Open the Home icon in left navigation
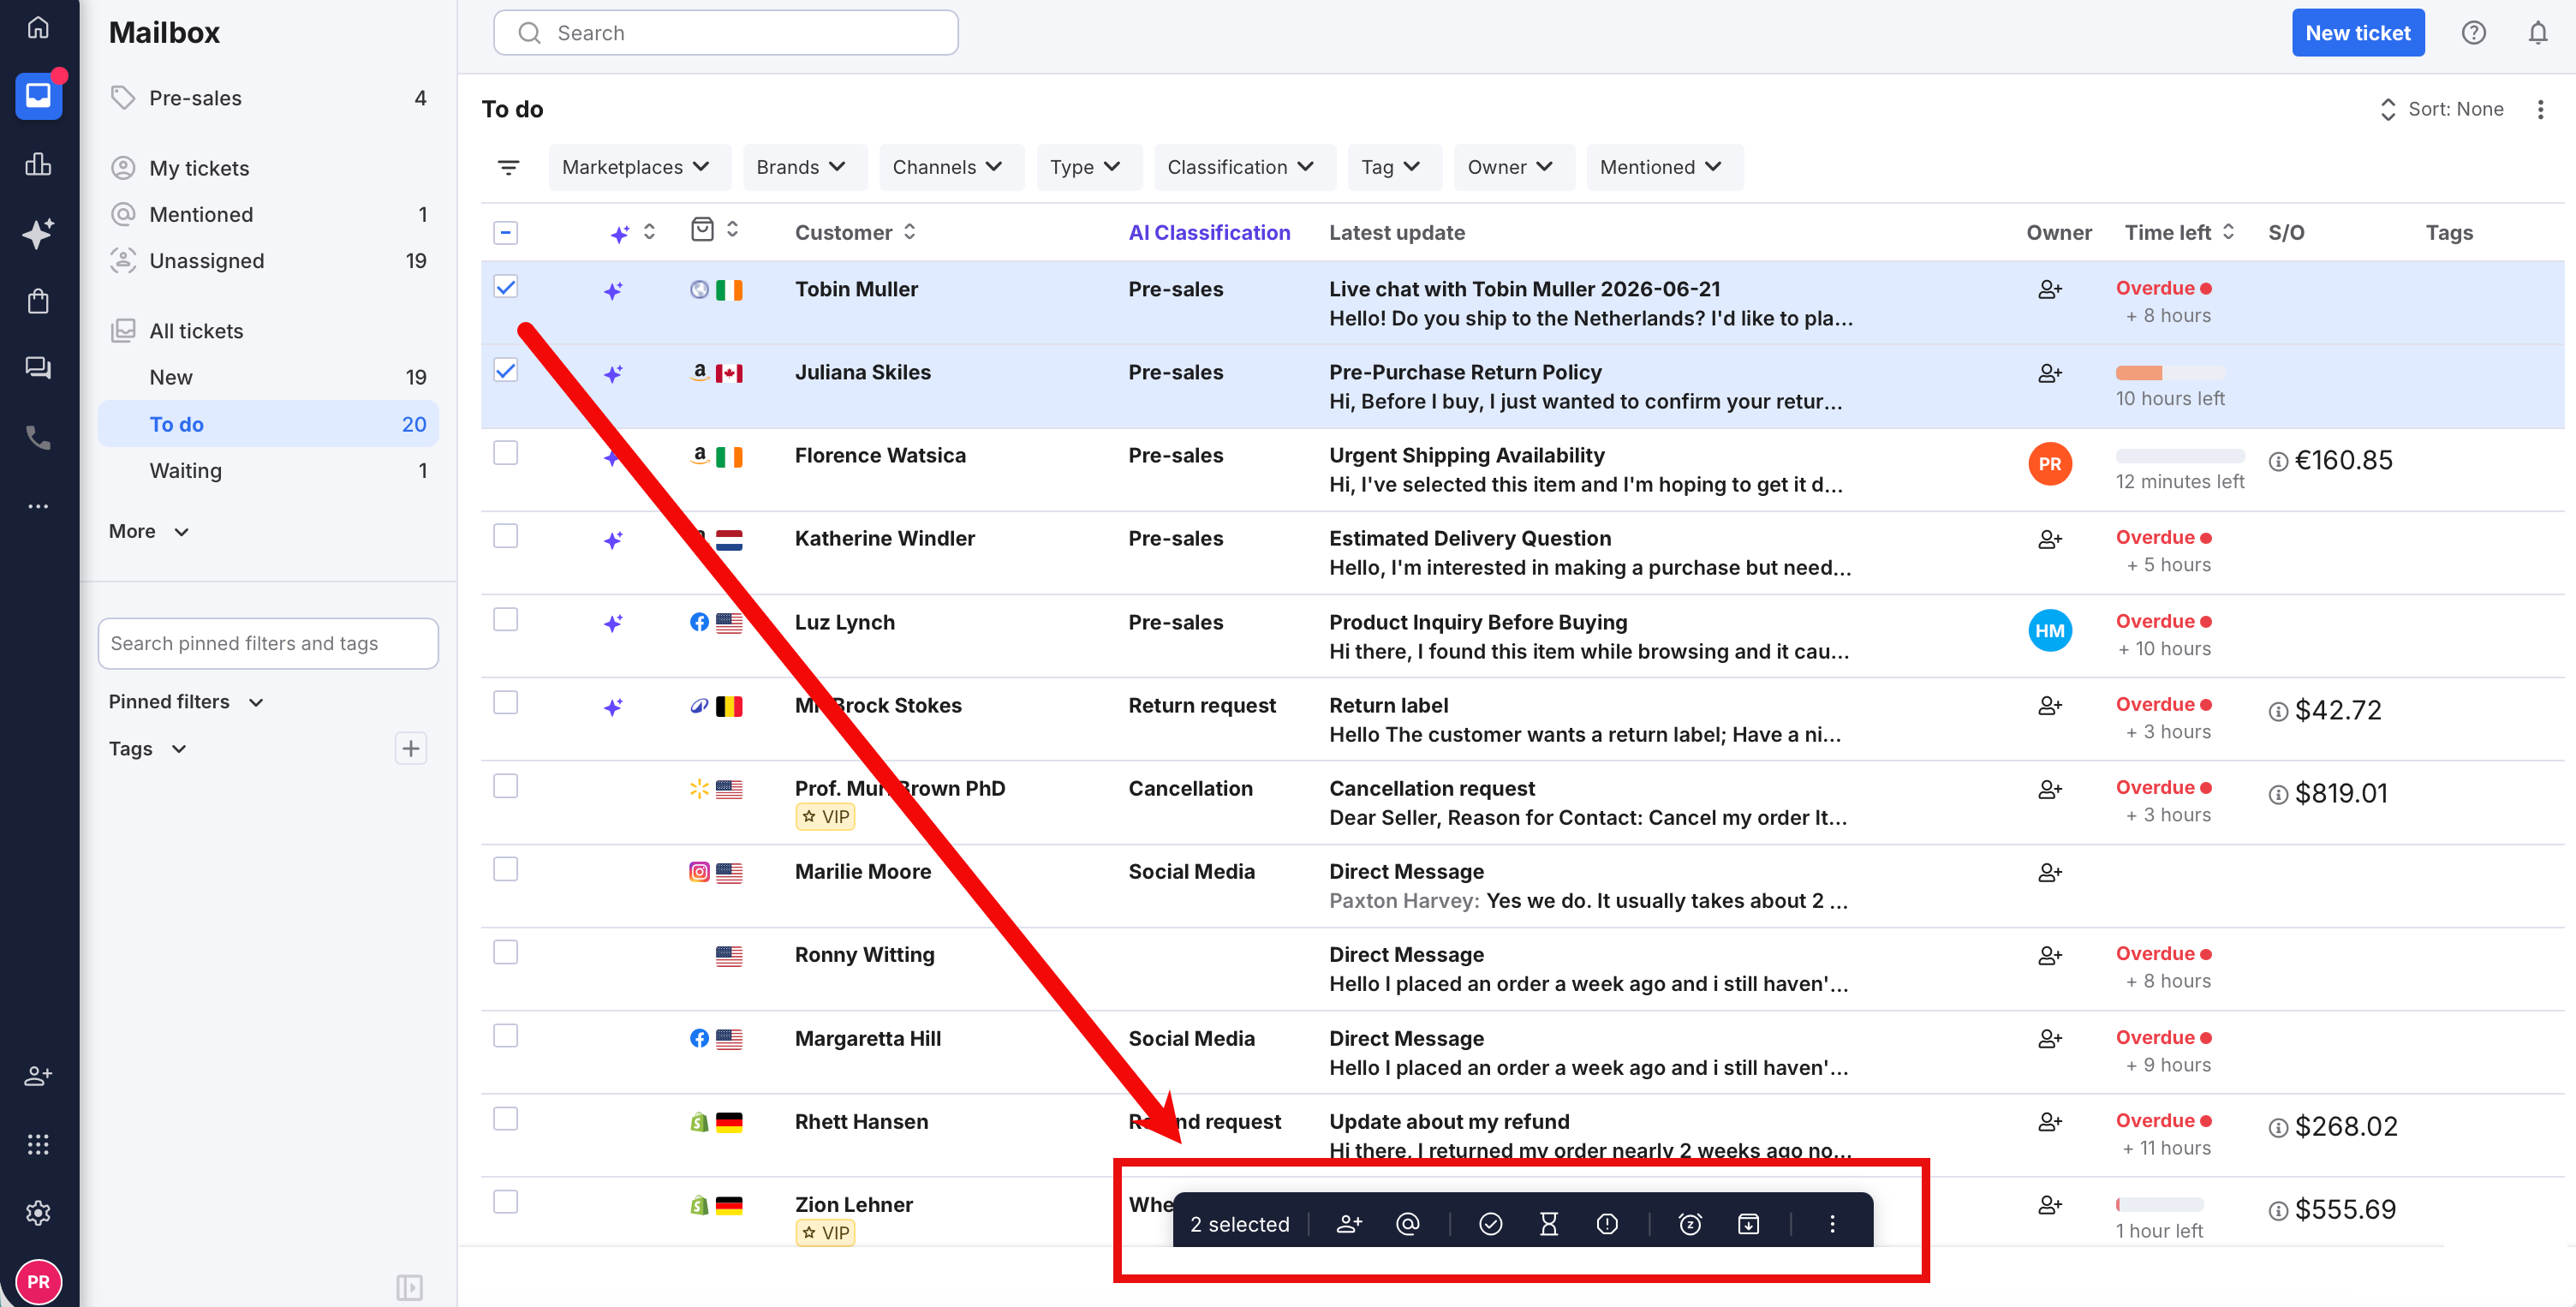 [38, 27]
